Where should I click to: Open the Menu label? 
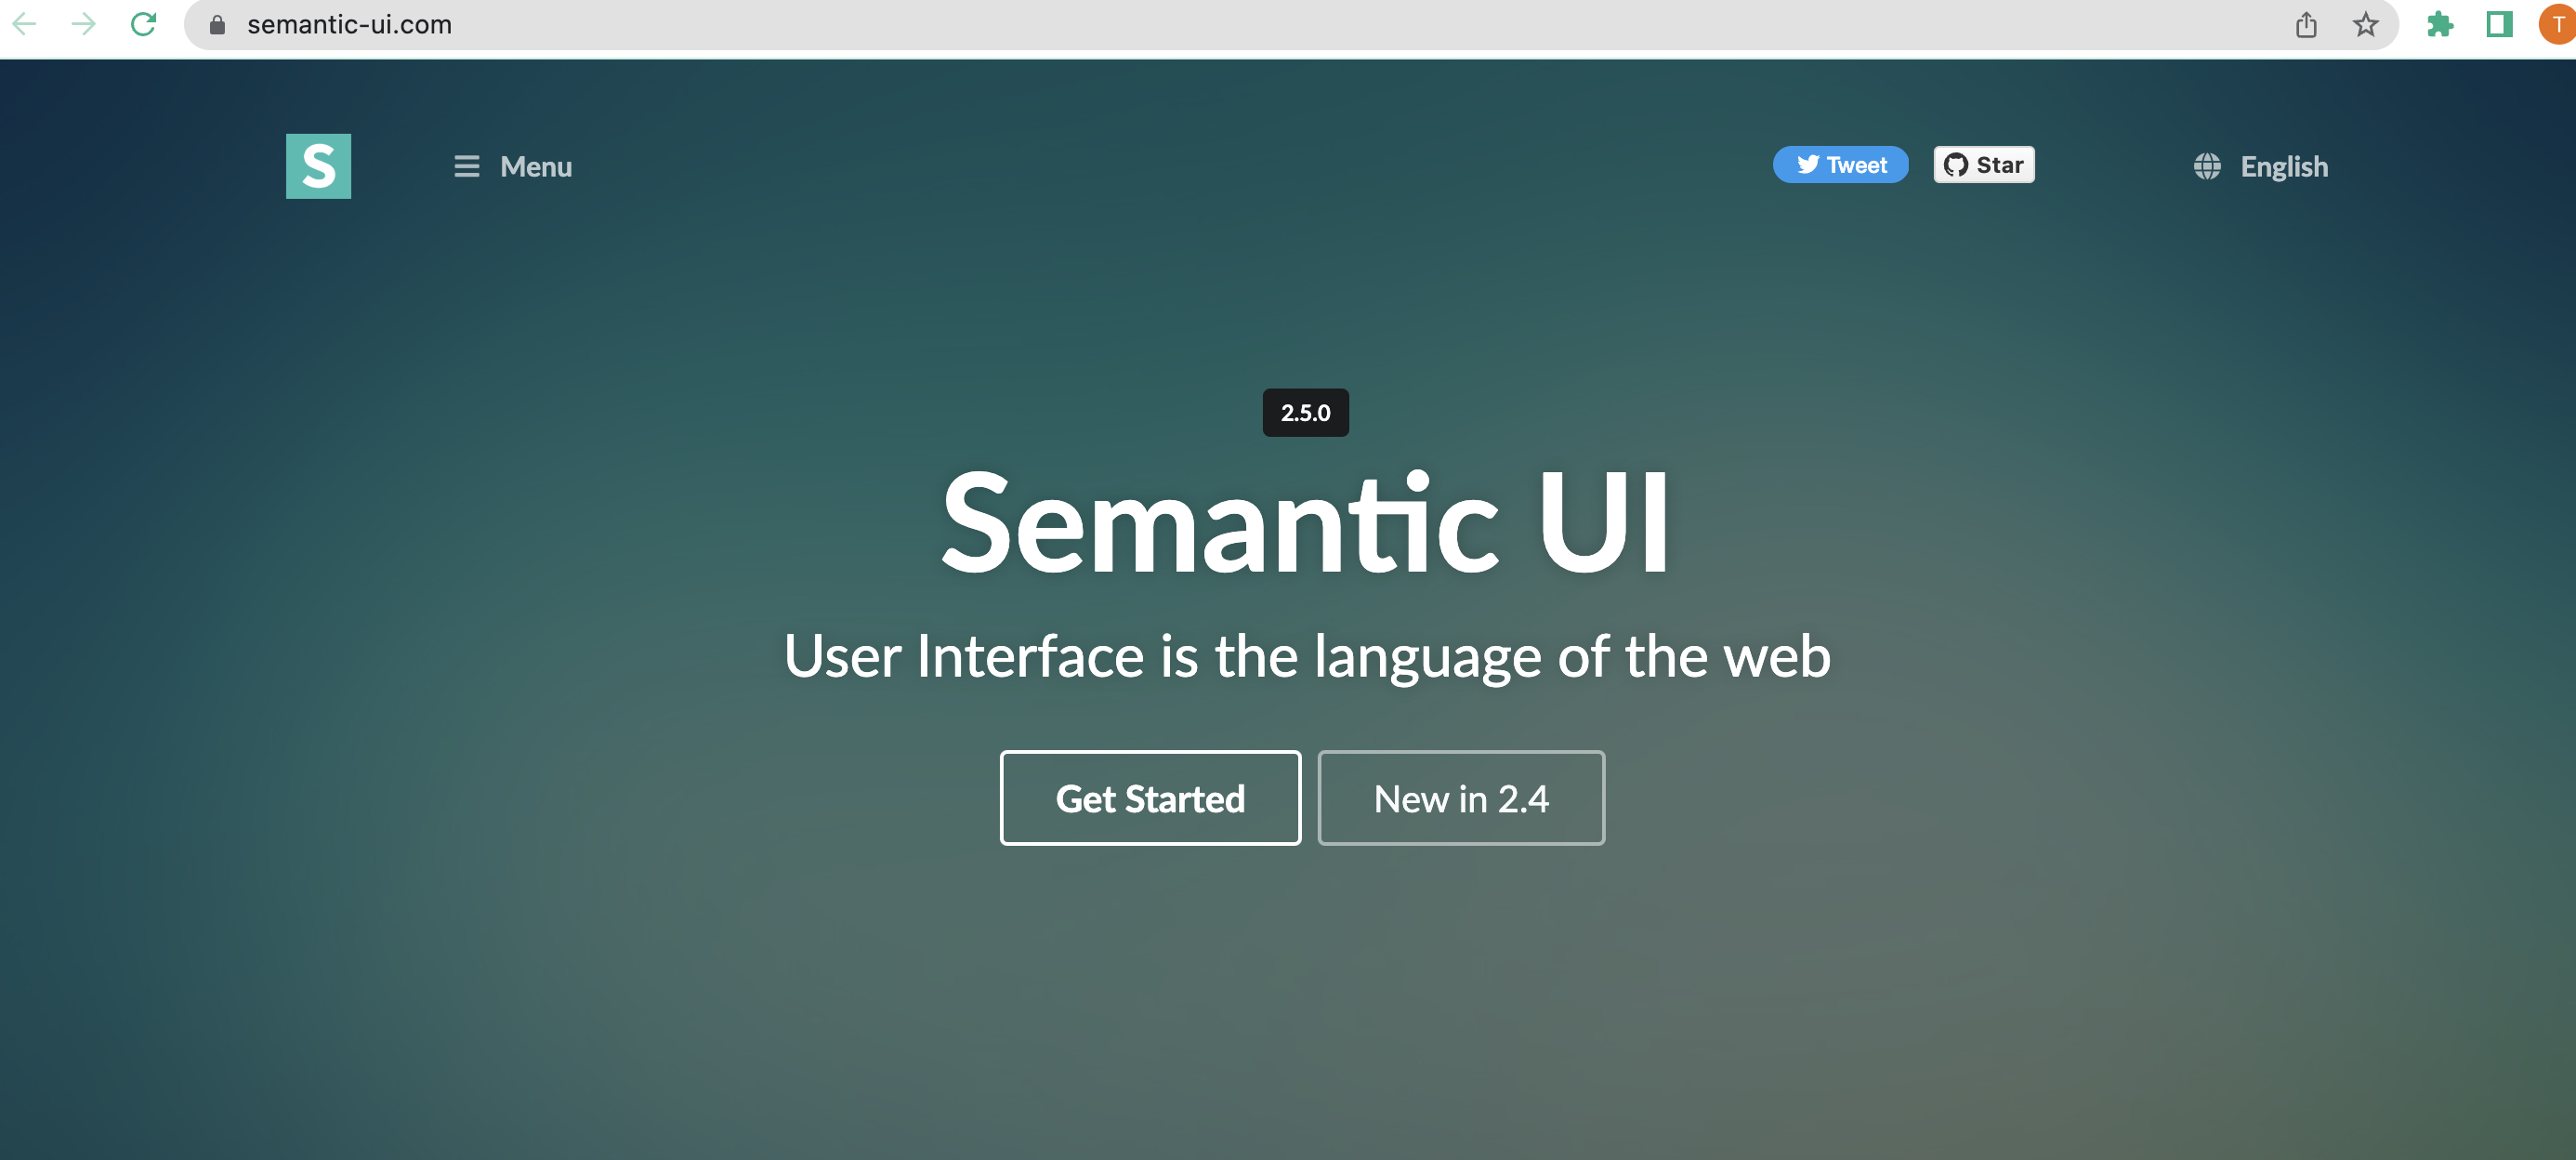(536, 166)
